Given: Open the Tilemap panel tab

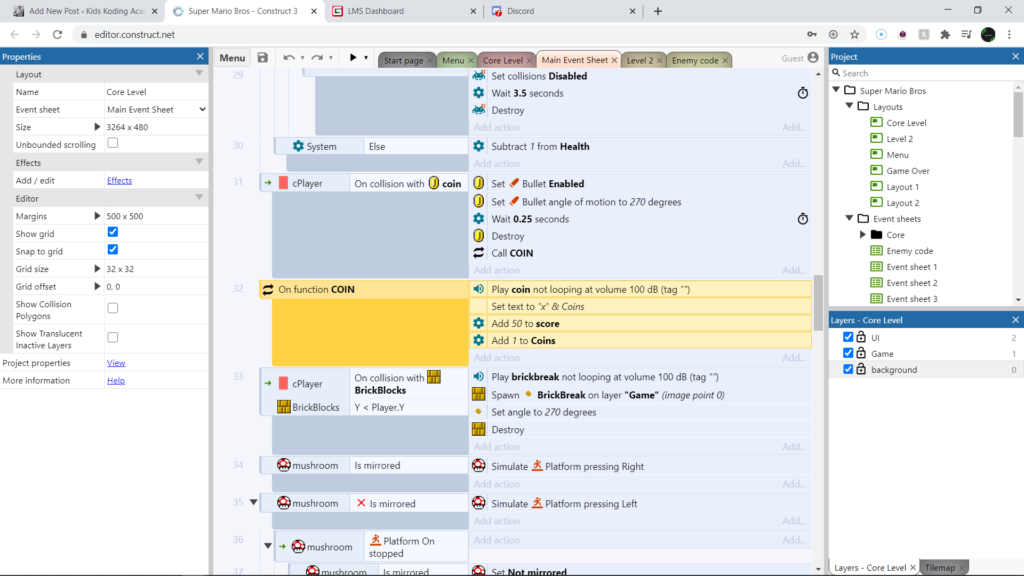Looking at the screenshot, I should click(x=940, y=568).
